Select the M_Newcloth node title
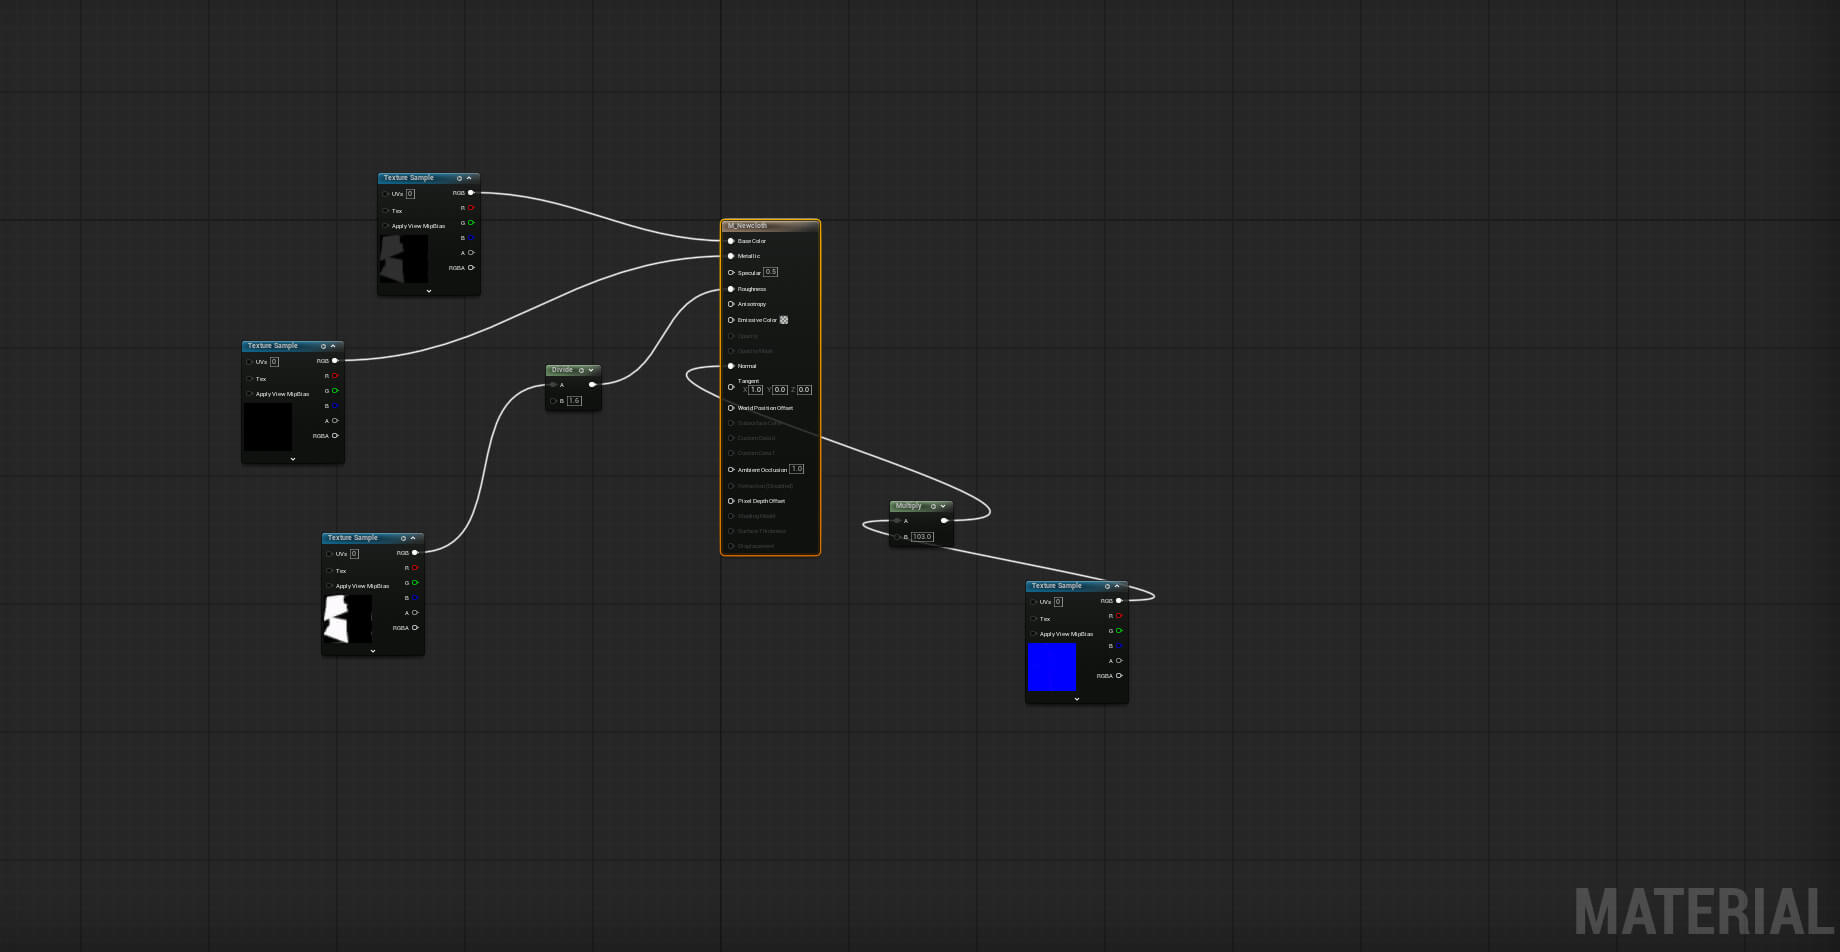The width and height of the screenshot is (1840, 952). (x=748, y=226)
